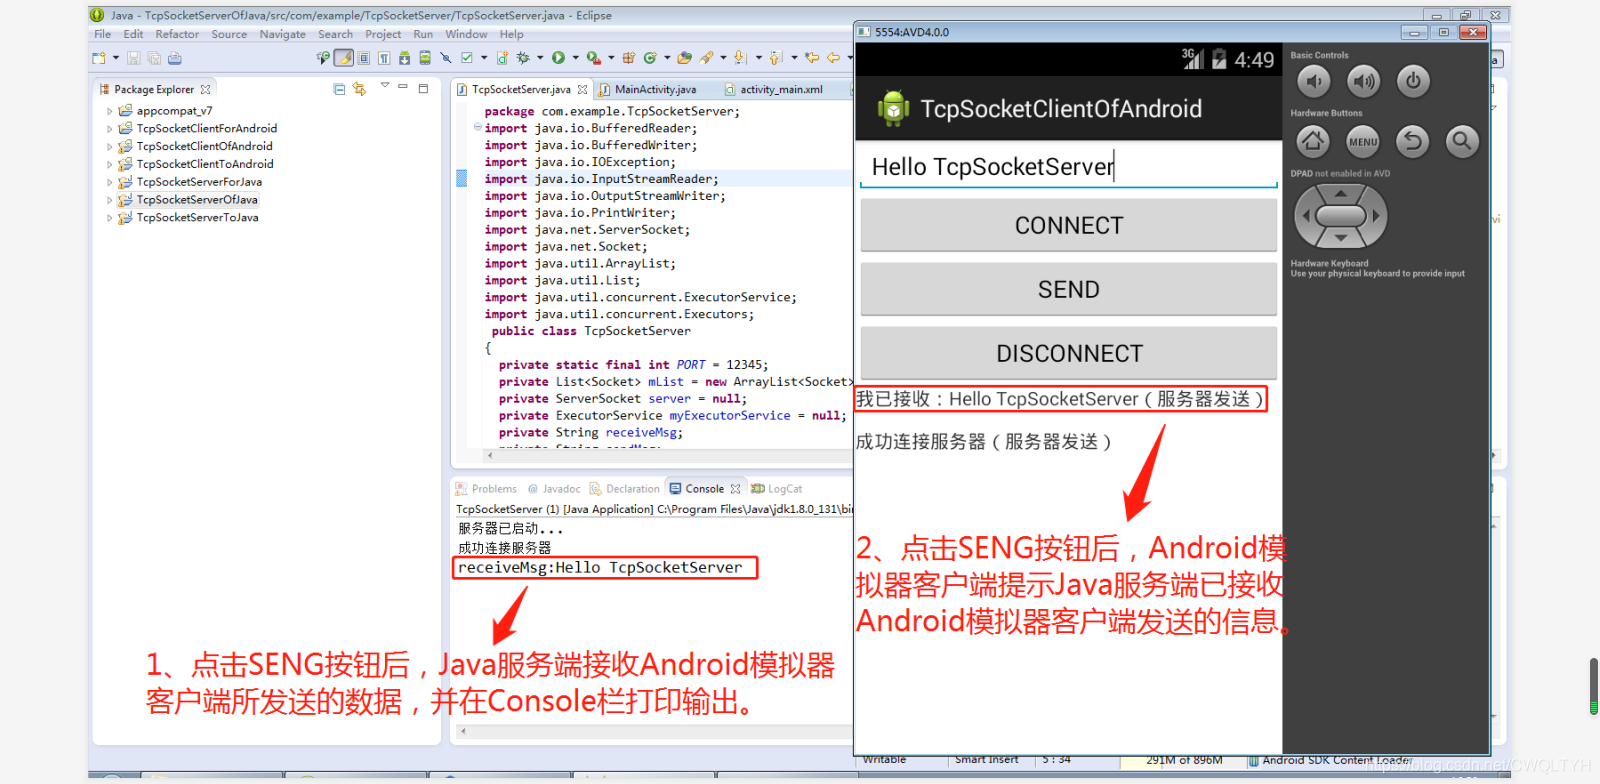Click the SEND button in emulator
Viewport: 1600px width, 784px height.
click(x=1069, y=289)
